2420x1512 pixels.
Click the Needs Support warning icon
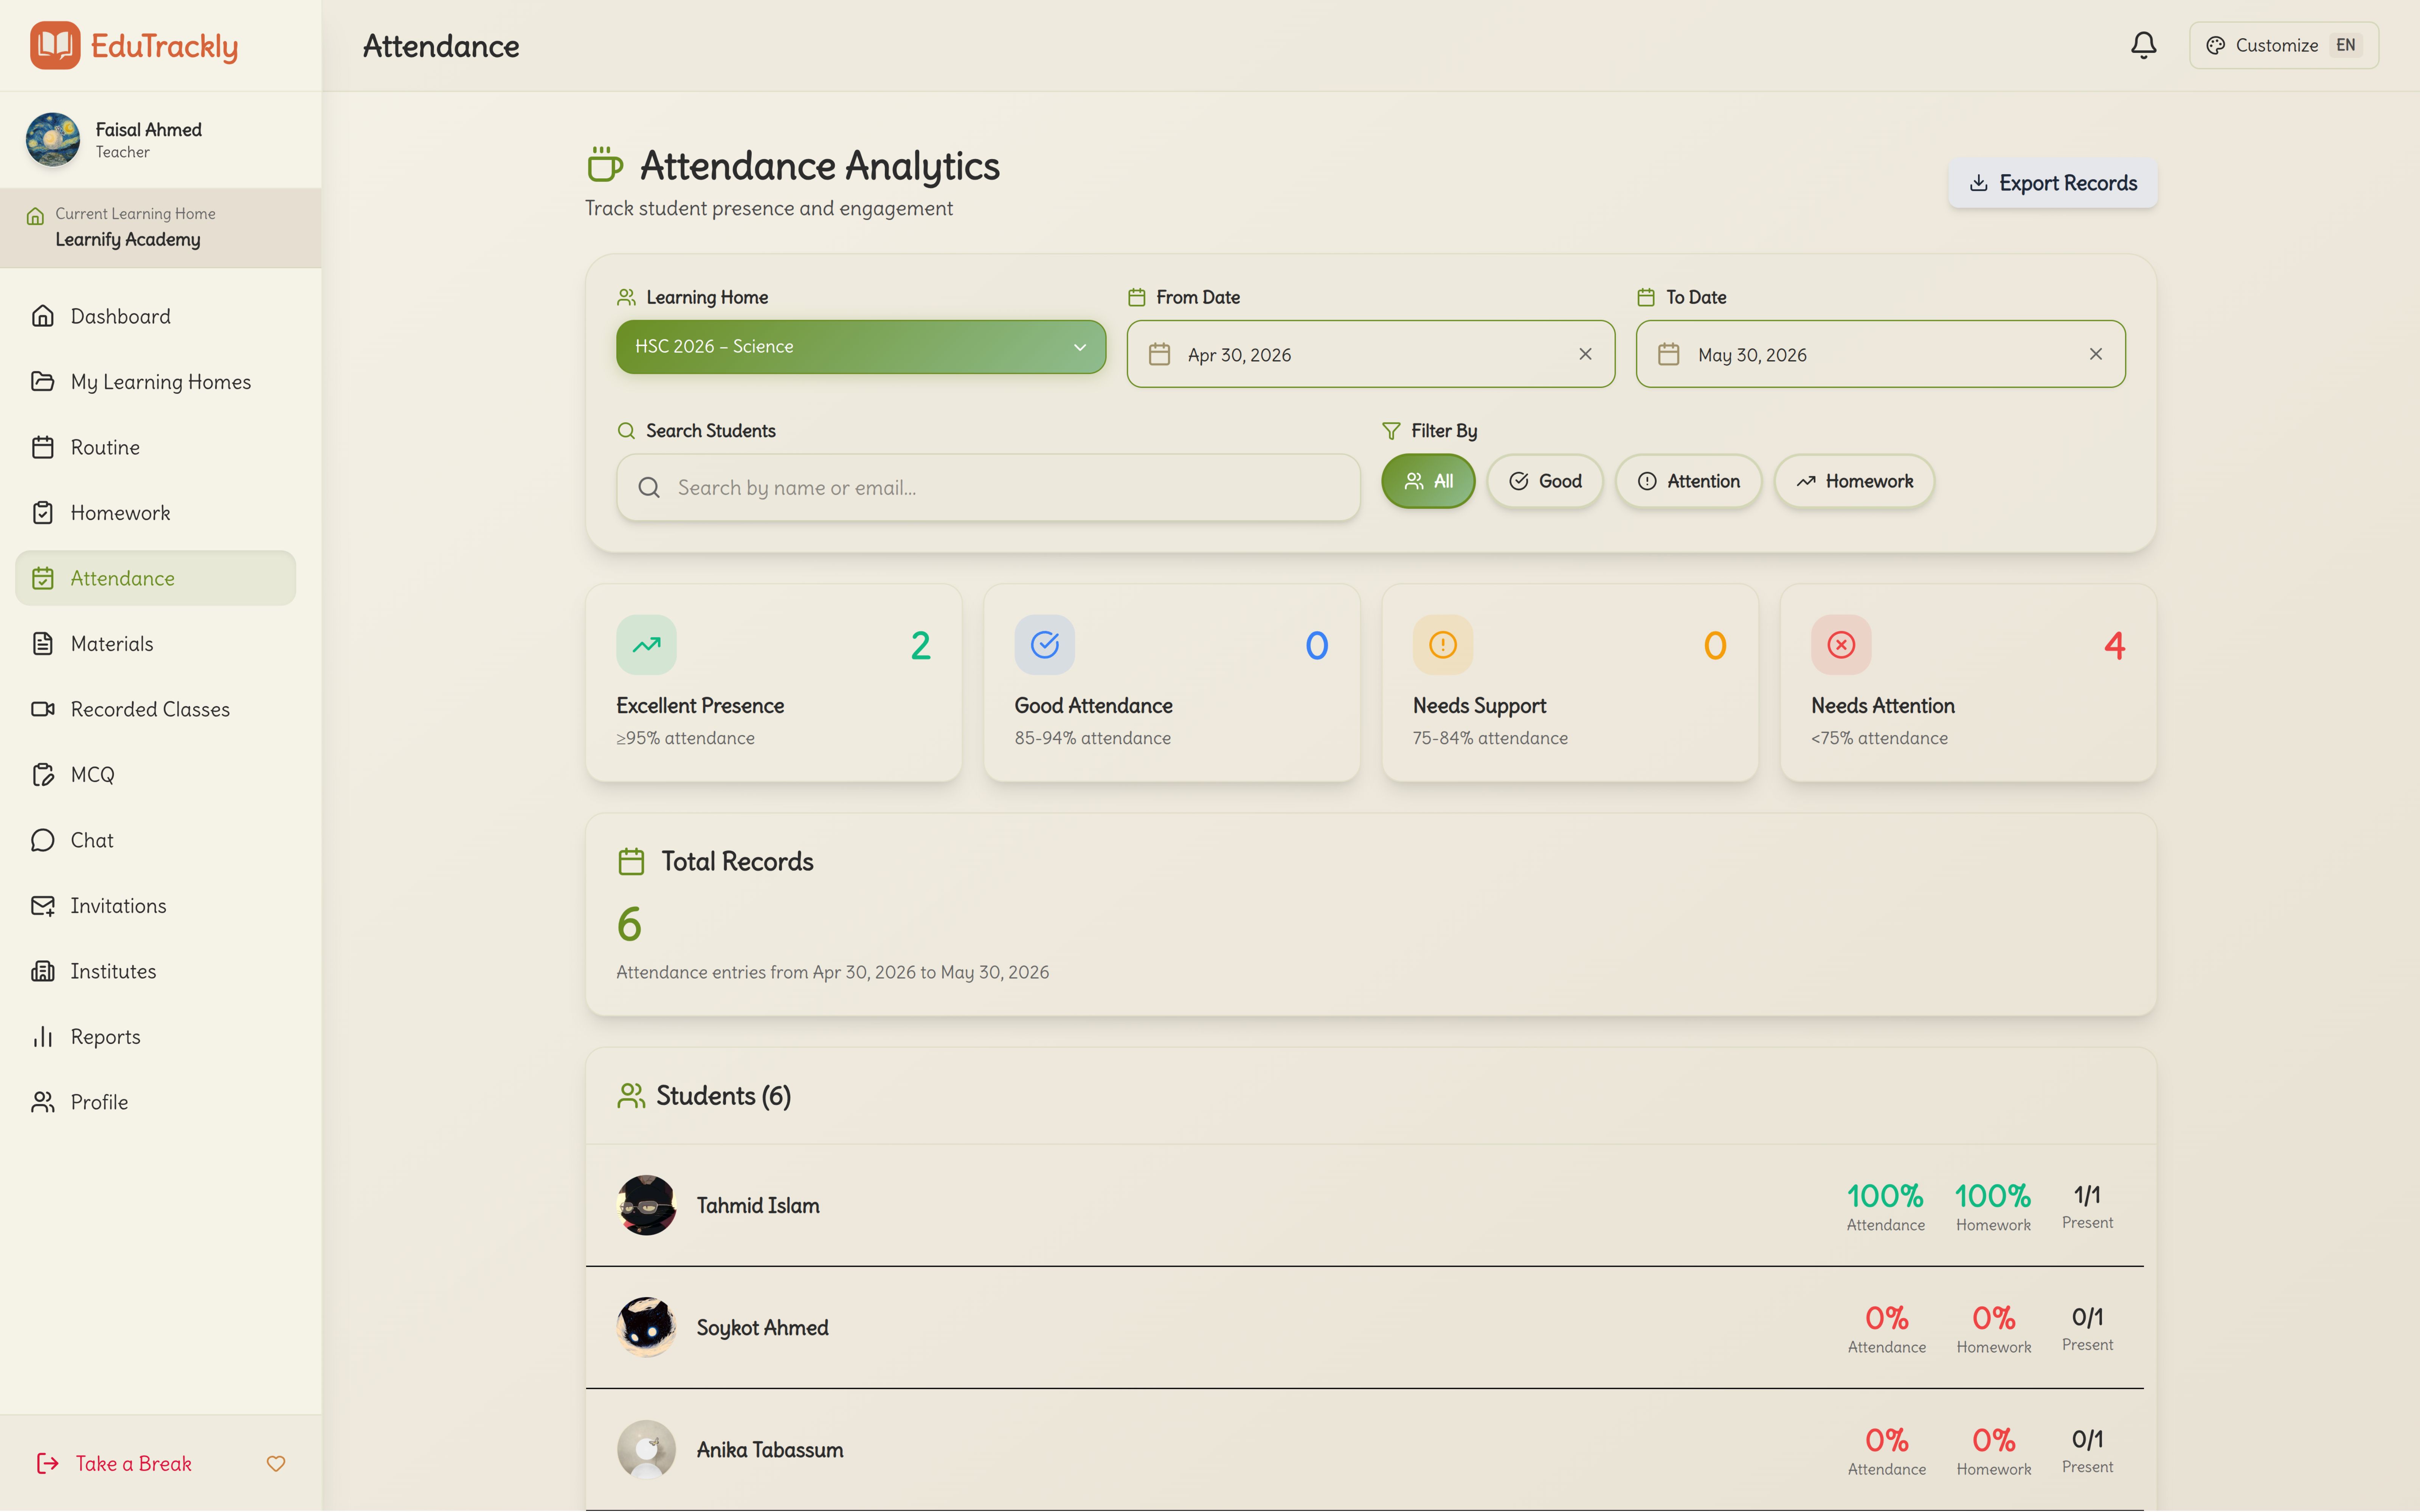[1442, 645]
